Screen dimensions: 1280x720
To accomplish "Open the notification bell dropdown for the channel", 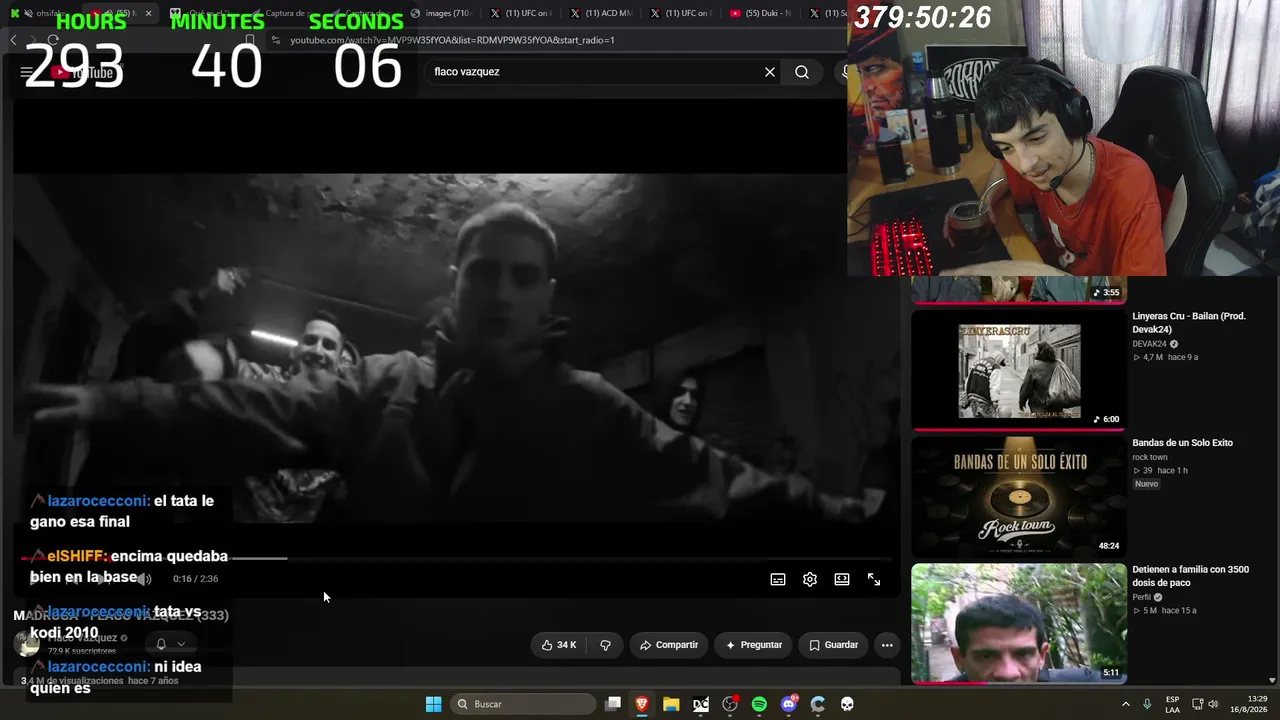I will 170,644.
